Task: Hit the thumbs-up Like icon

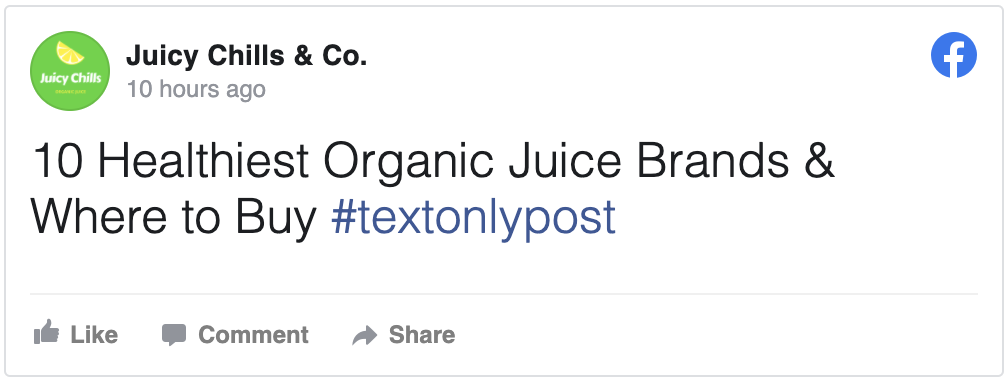Action: click(46, 332)
